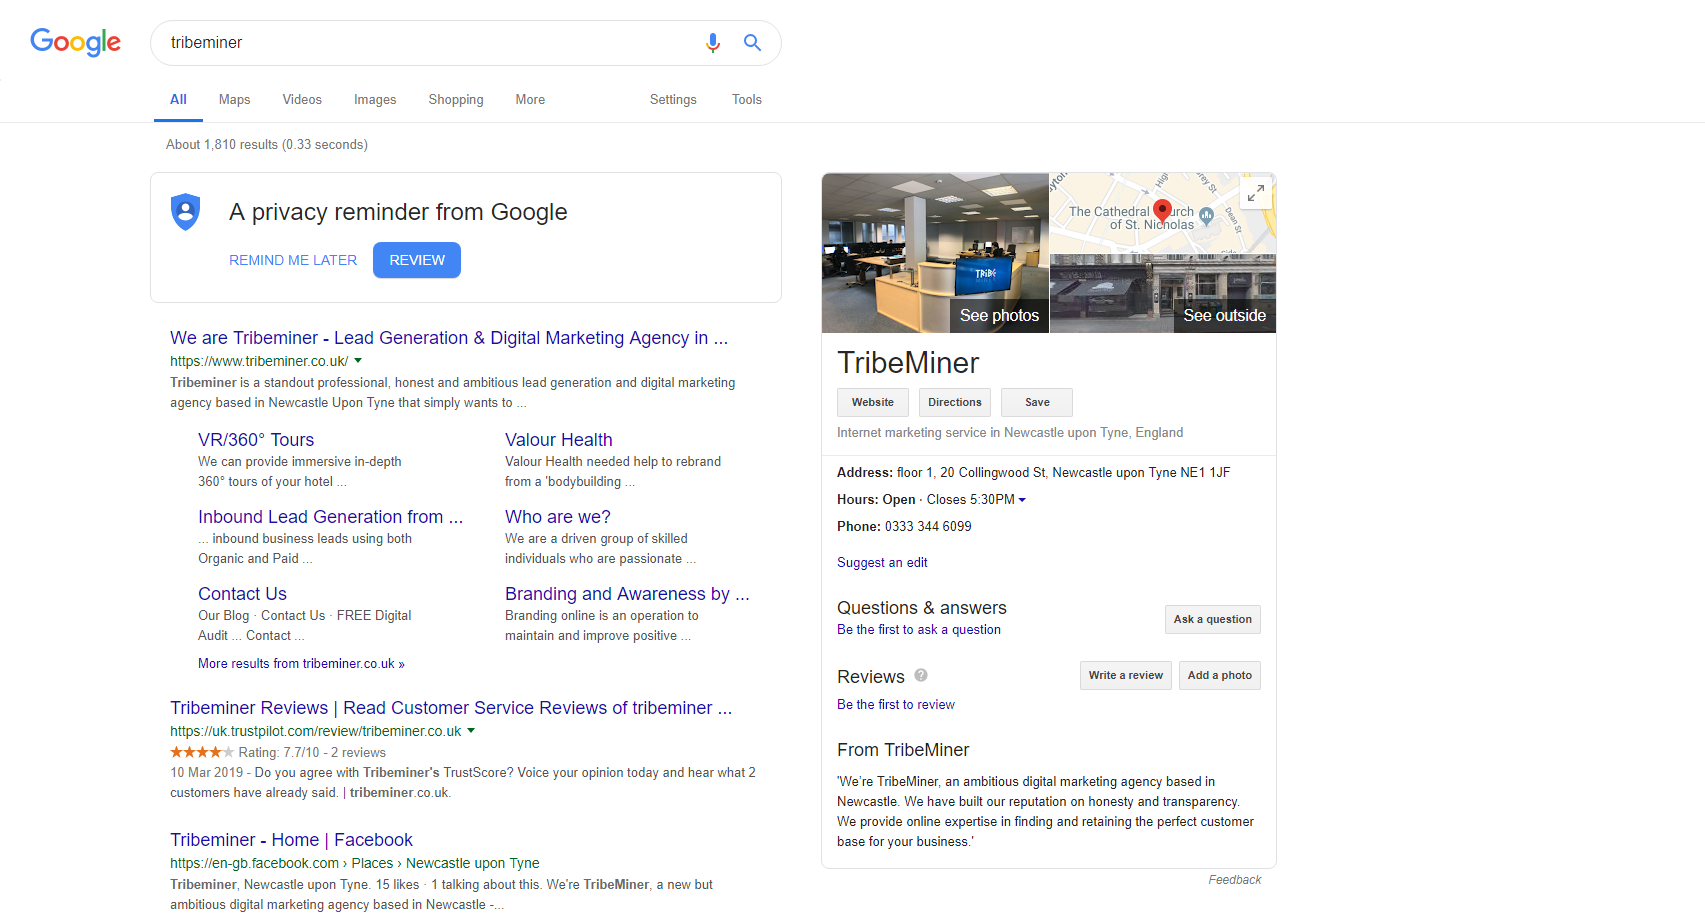This screenshot has width=1705, height=920.
Task: Open the See outside street view thumbnail
Action: [1163, 293]
